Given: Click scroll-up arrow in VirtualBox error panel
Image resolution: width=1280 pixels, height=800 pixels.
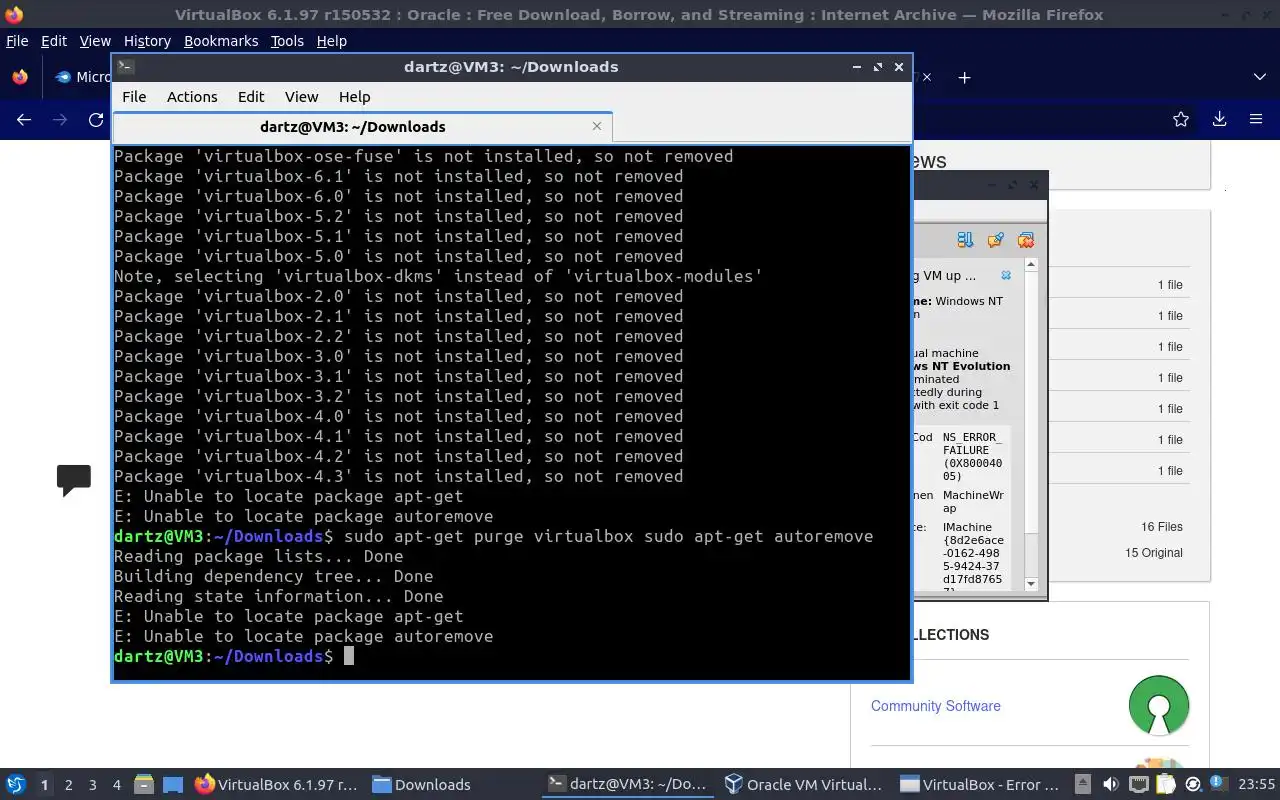Looking at the screenshot, I should coord(1031,265).
